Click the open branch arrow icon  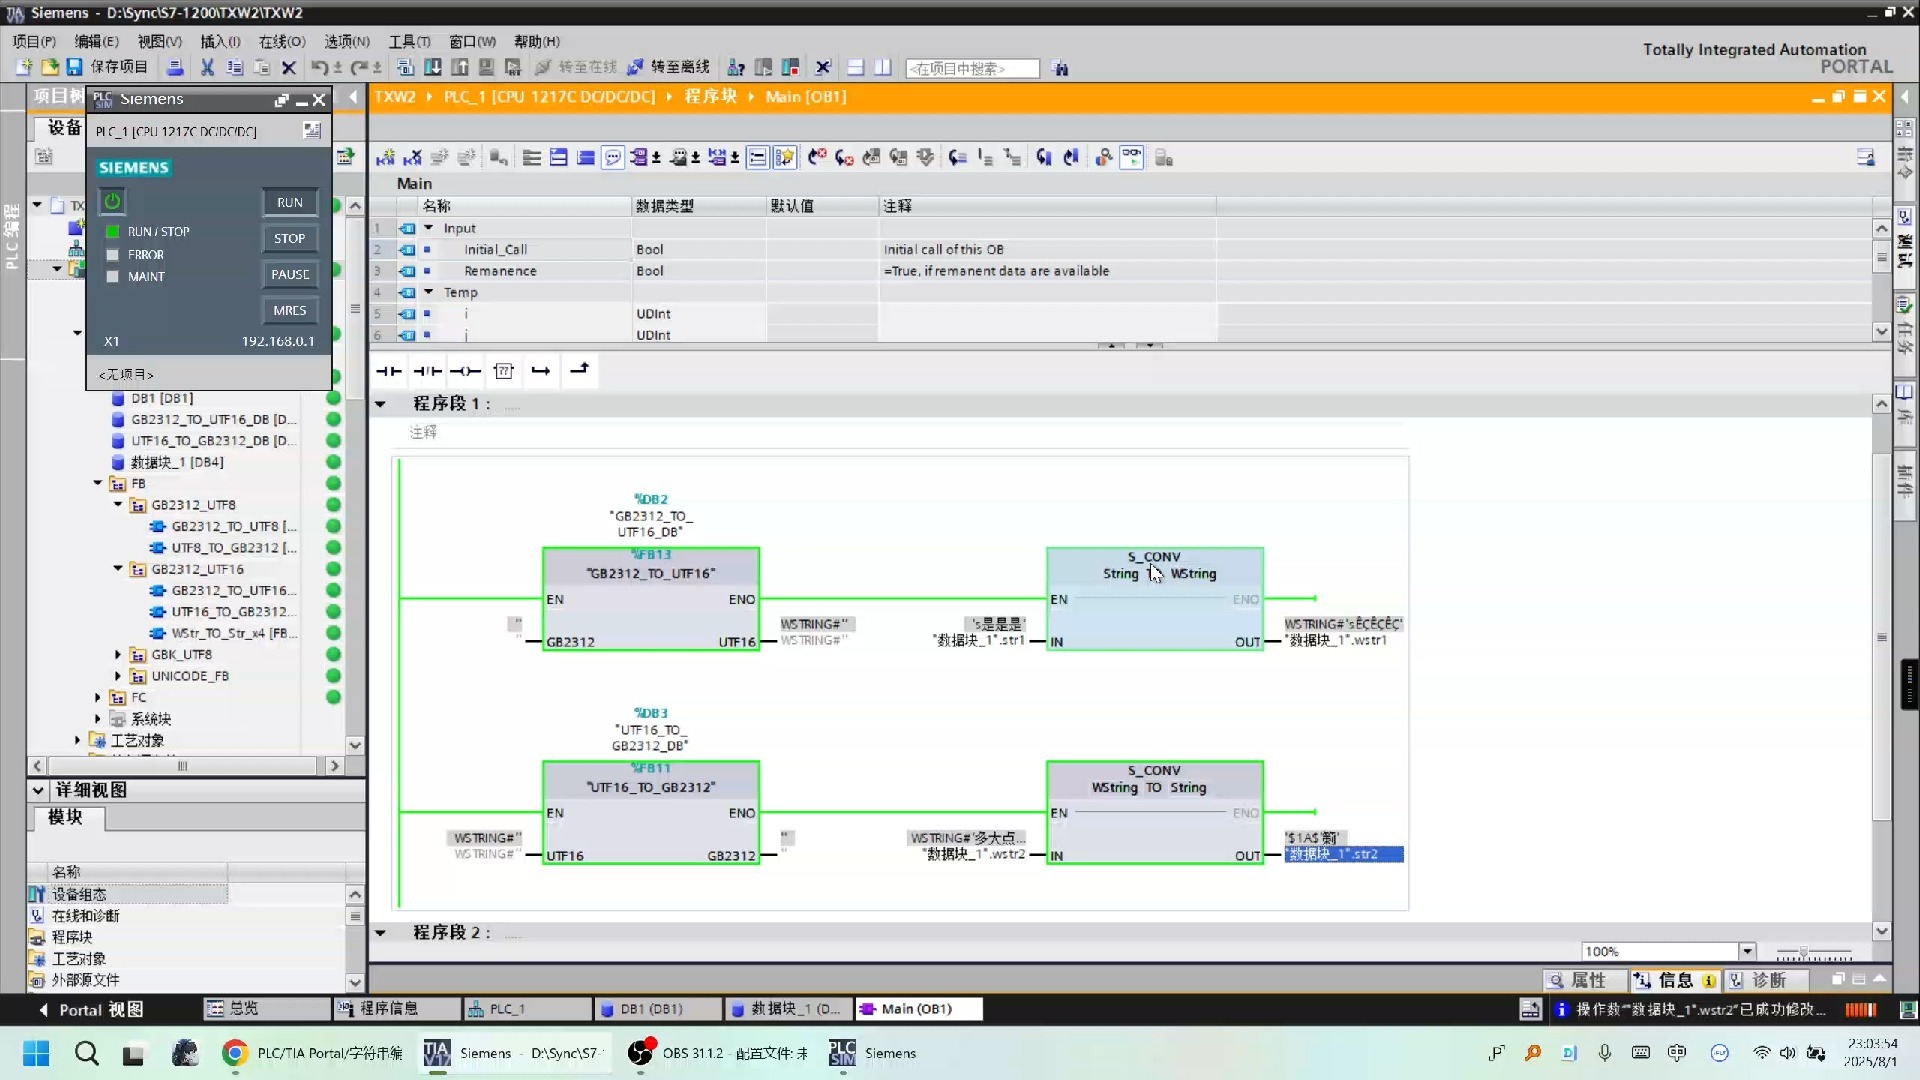(x=541, y=371)
